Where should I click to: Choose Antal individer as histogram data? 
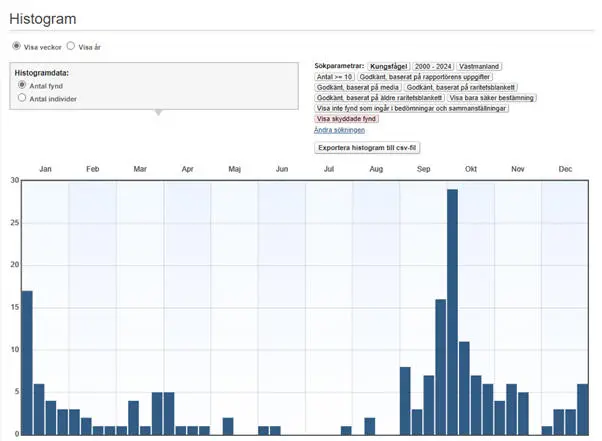[22, 98]
